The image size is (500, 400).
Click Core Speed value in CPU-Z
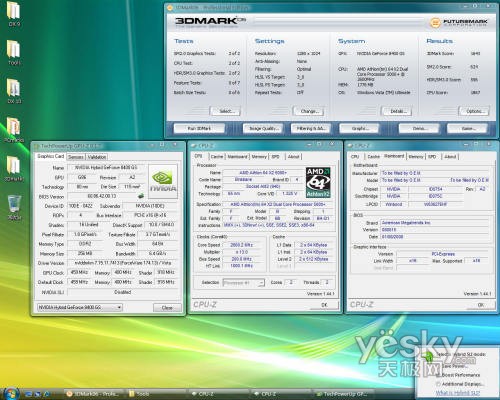[x=242, y=245]
